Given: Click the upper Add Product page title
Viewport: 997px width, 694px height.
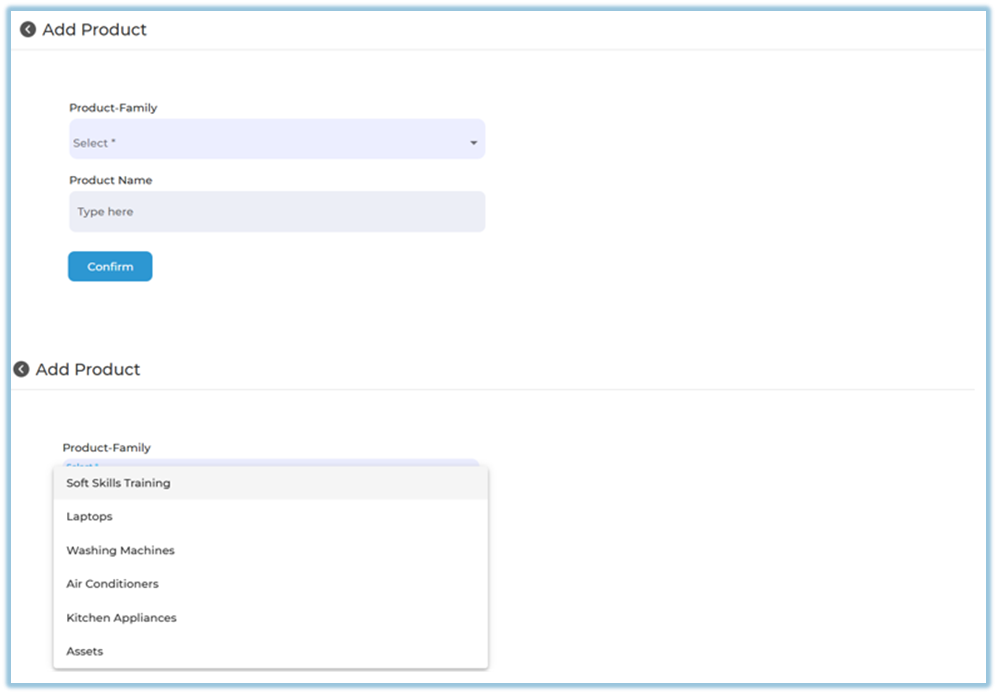Looking at the screenshot, I should tap(94, 30).
